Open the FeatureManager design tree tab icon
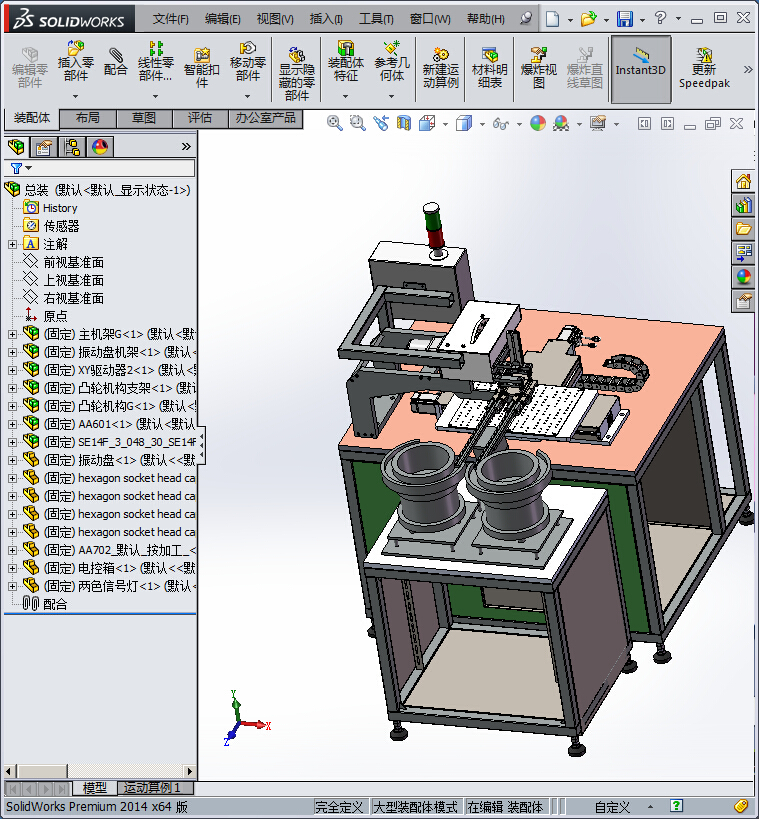 point(16,147)
